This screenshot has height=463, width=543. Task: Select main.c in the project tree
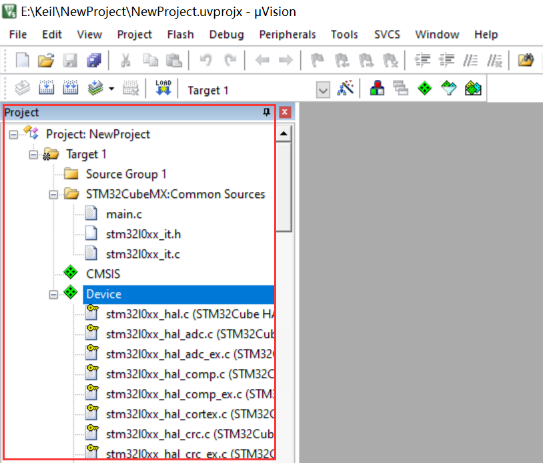tap(124, 214)
